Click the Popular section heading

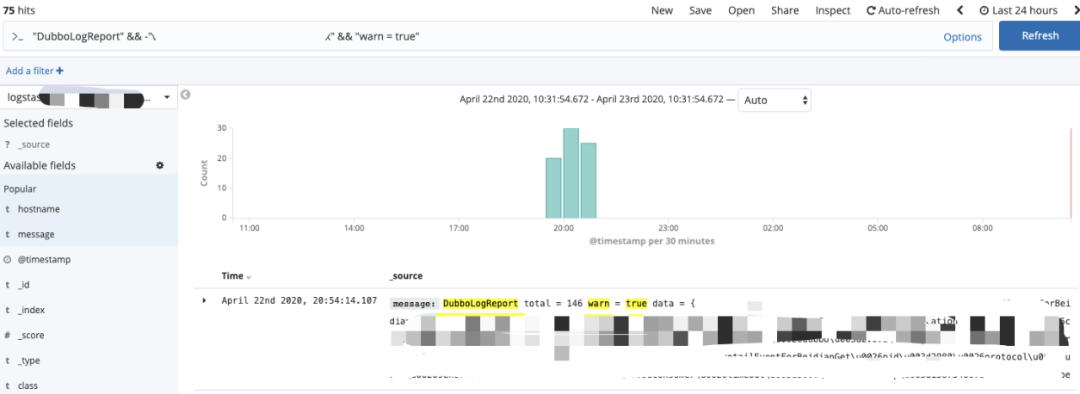(x=20, y=189)
